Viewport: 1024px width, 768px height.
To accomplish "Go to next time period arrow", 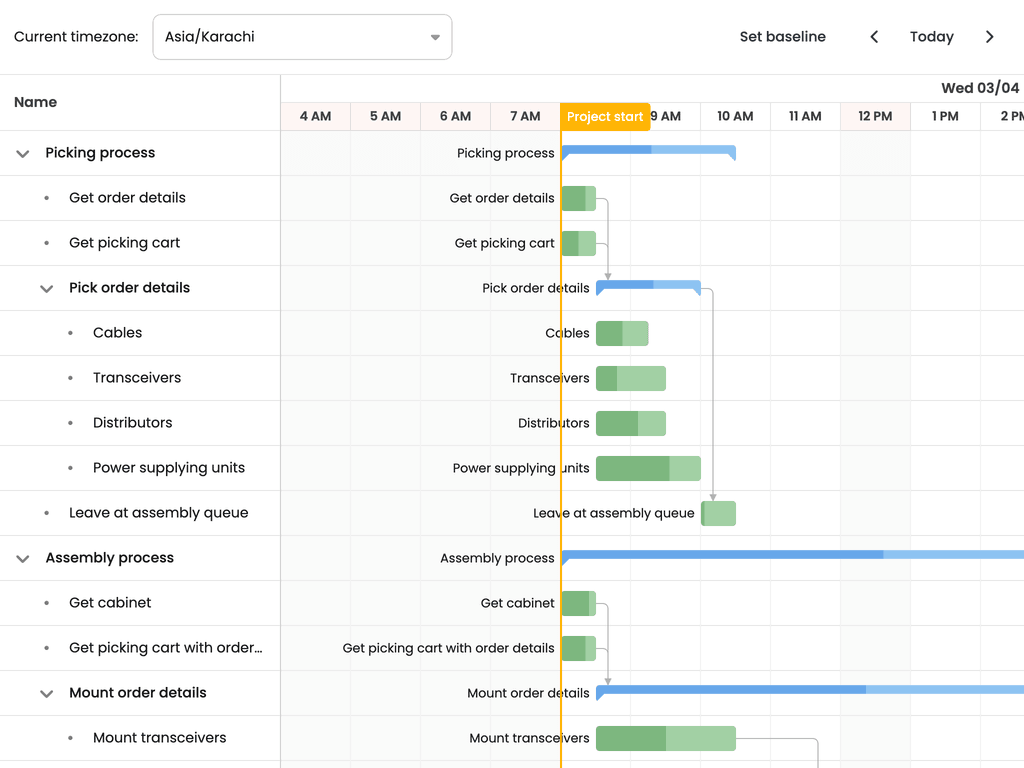I will 989,37.
